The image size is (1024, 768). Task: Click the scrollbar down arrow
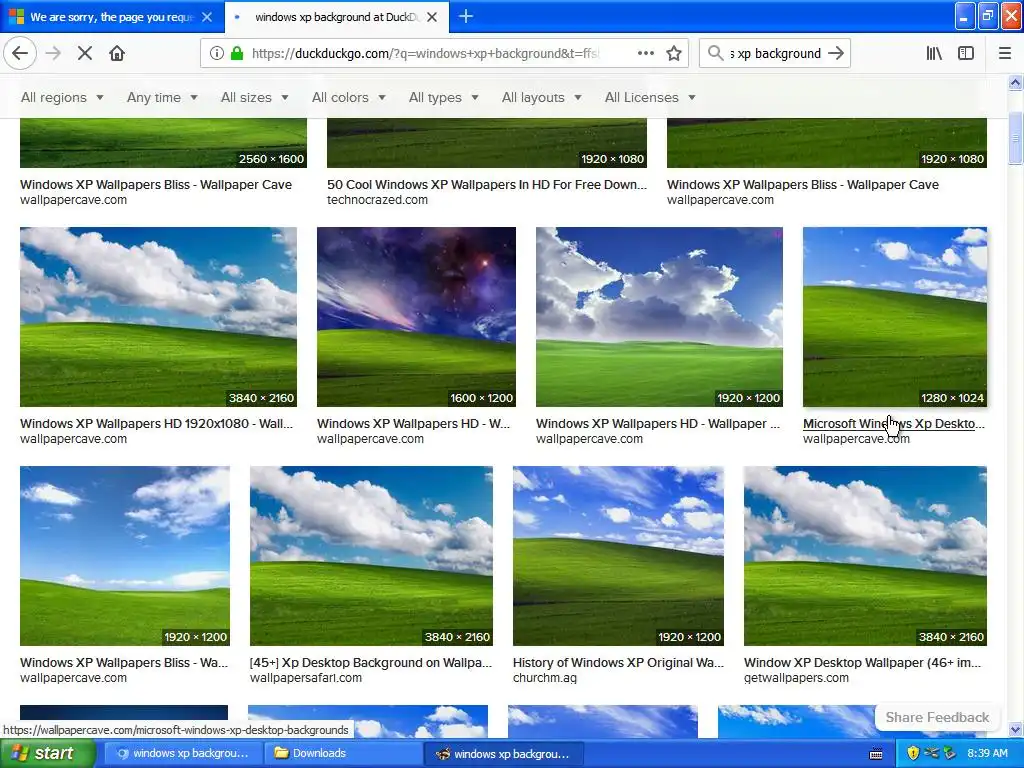[x=1015, y=729]
